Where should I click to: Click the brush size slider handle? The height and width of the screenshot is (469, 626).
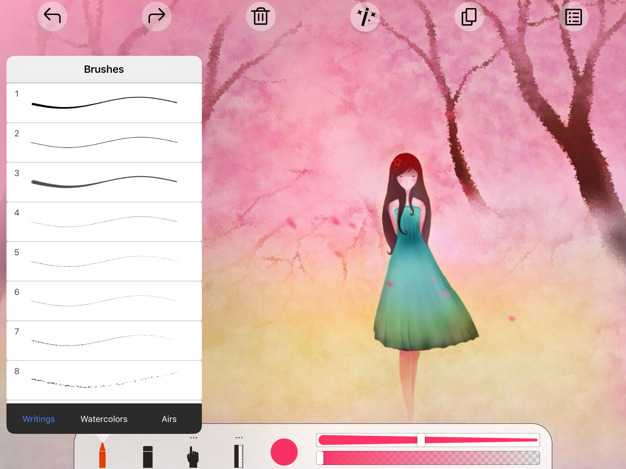pos(421,440)
